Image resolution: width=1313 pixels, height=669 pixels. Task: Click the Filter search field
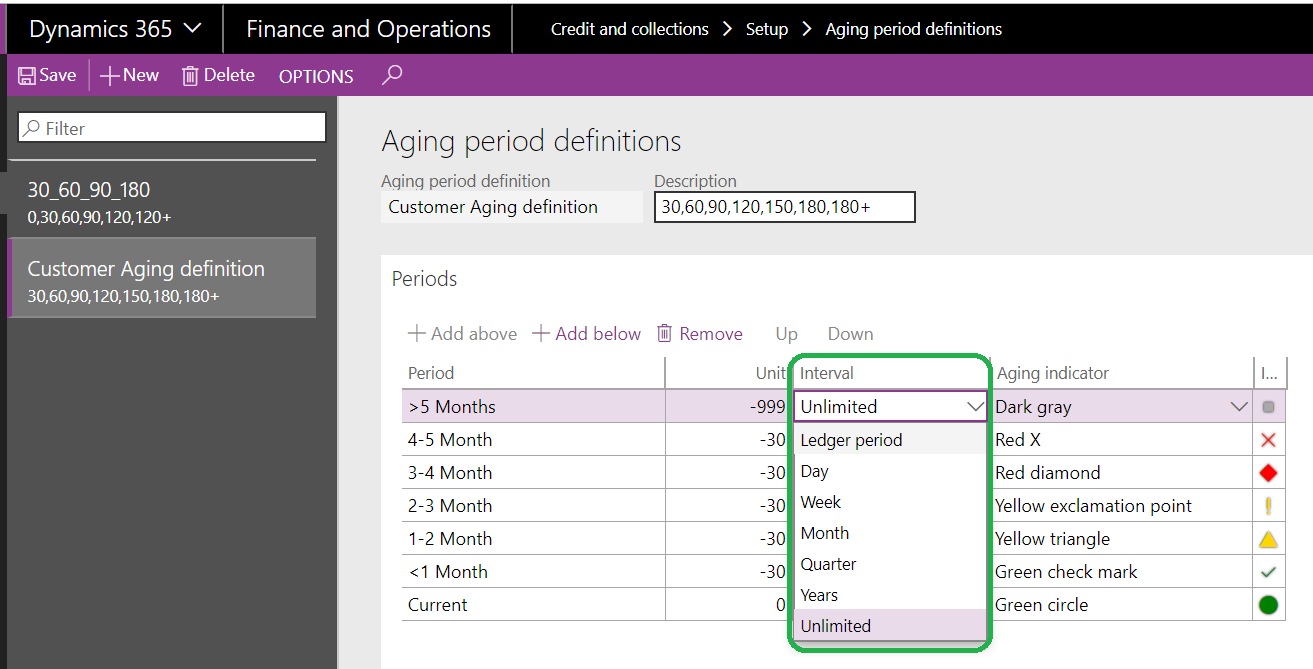pyautogui.click(x=172, y=128)
